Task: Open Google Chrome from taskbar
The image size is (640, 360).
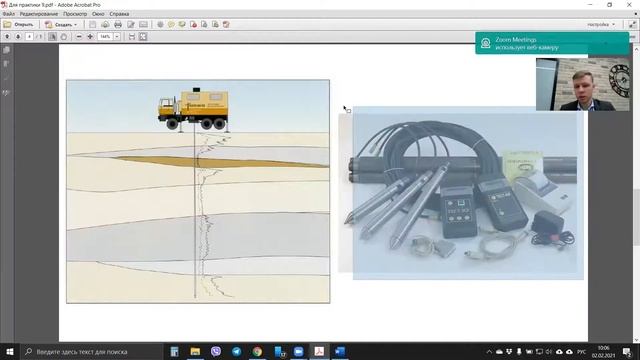Action: click(x=257, y=351)
